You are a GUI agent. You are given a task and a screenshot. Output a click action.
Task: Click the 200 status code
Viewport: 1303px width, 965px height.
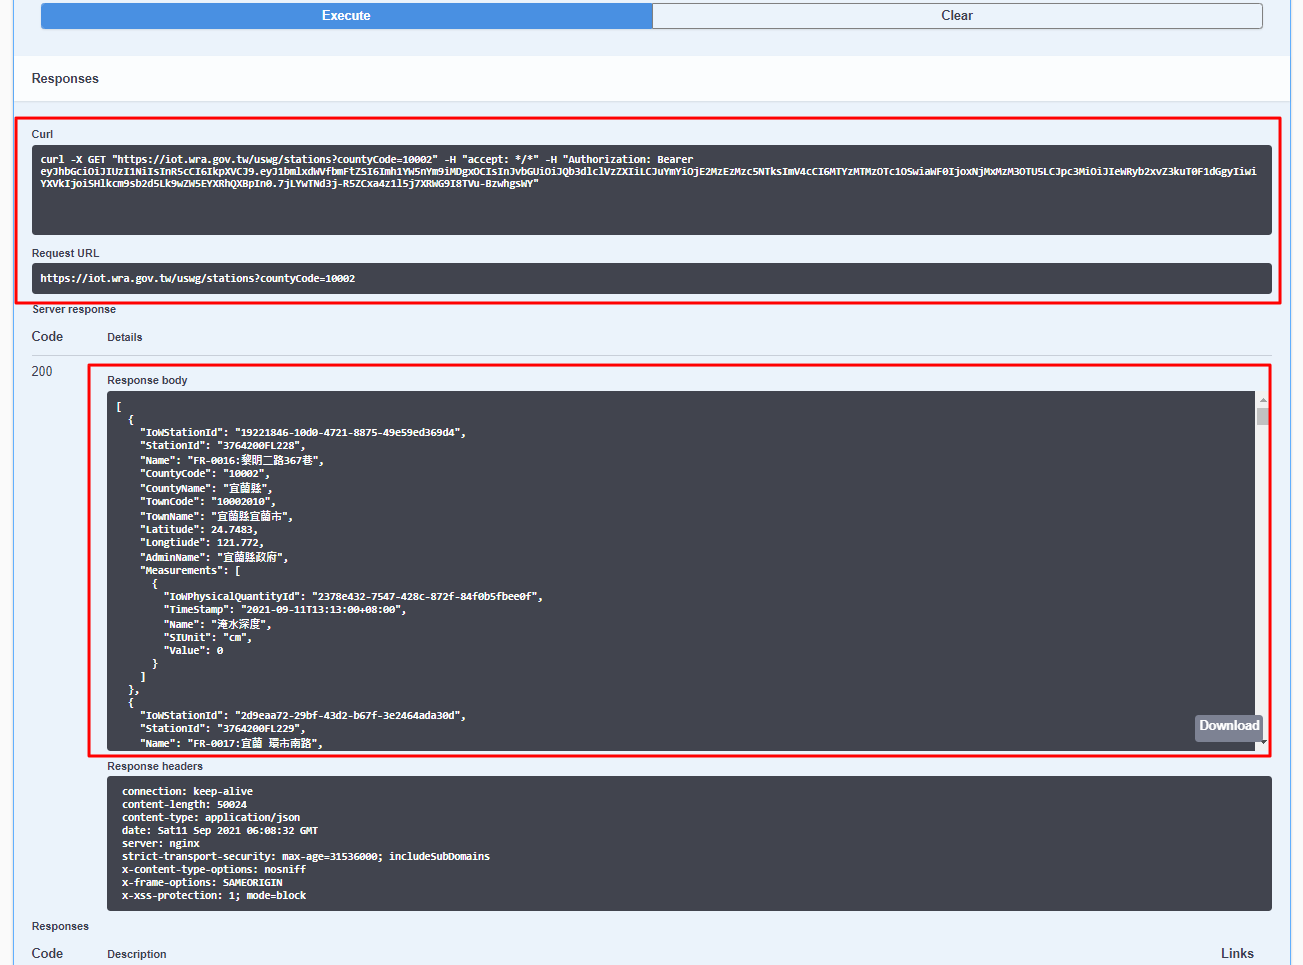[x=42, y=371]
